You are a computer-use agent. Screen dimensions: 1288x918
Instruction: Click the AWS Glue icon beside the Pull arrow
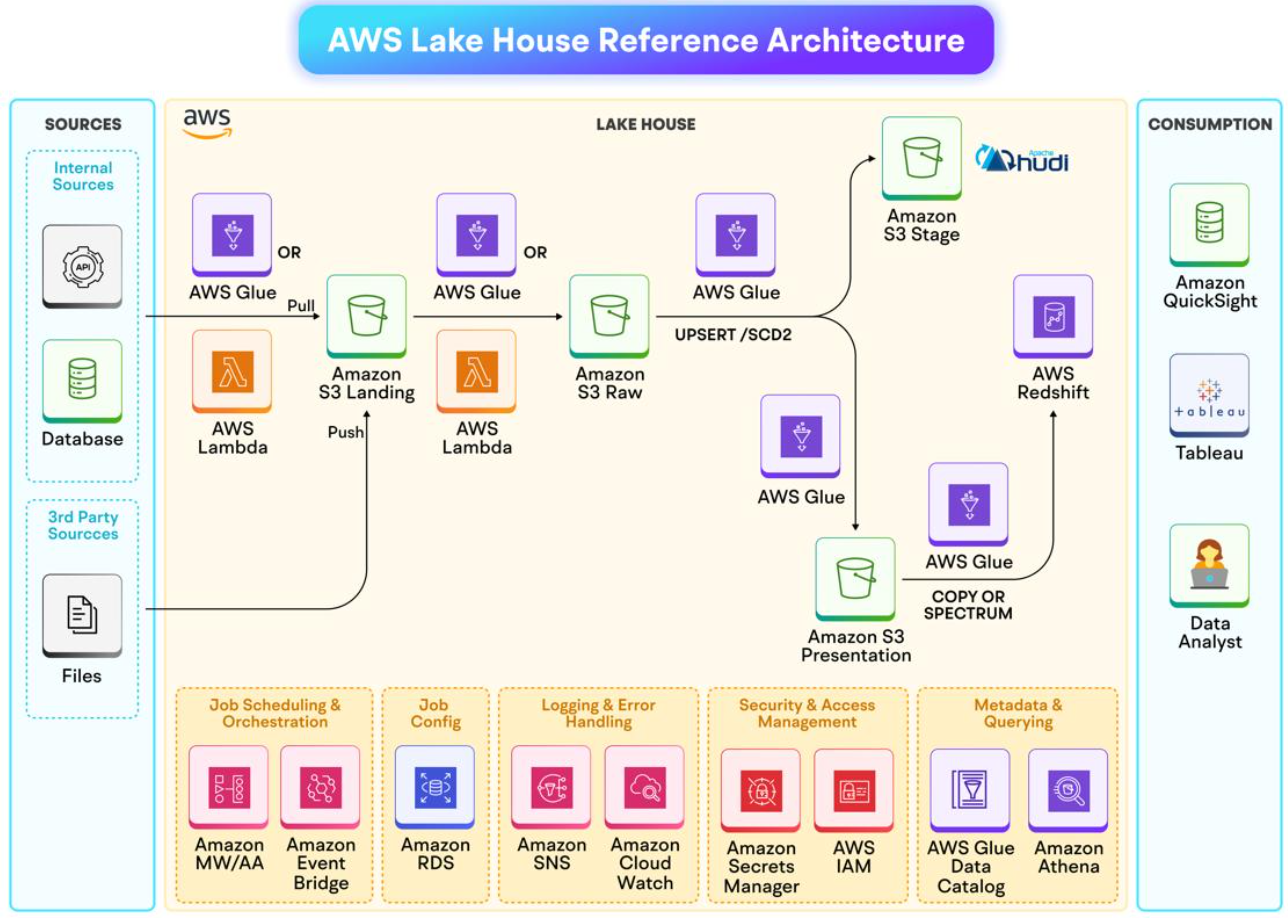(x=231, y=234)
